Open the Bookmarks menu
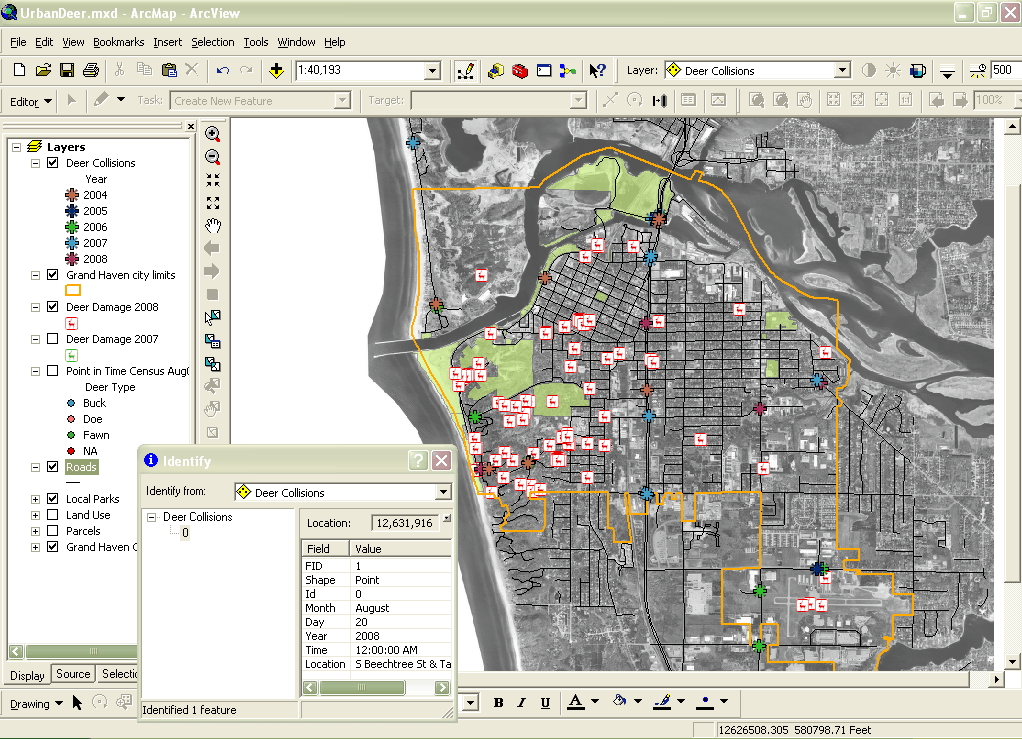Image resolution: width=1022 pixels, height=739 pixels. point(119,42)
